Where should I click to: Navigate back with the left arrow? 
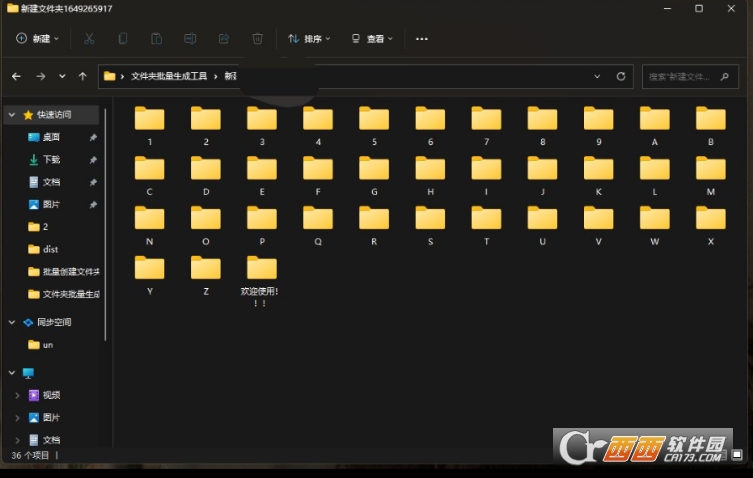tap(16, 76)
